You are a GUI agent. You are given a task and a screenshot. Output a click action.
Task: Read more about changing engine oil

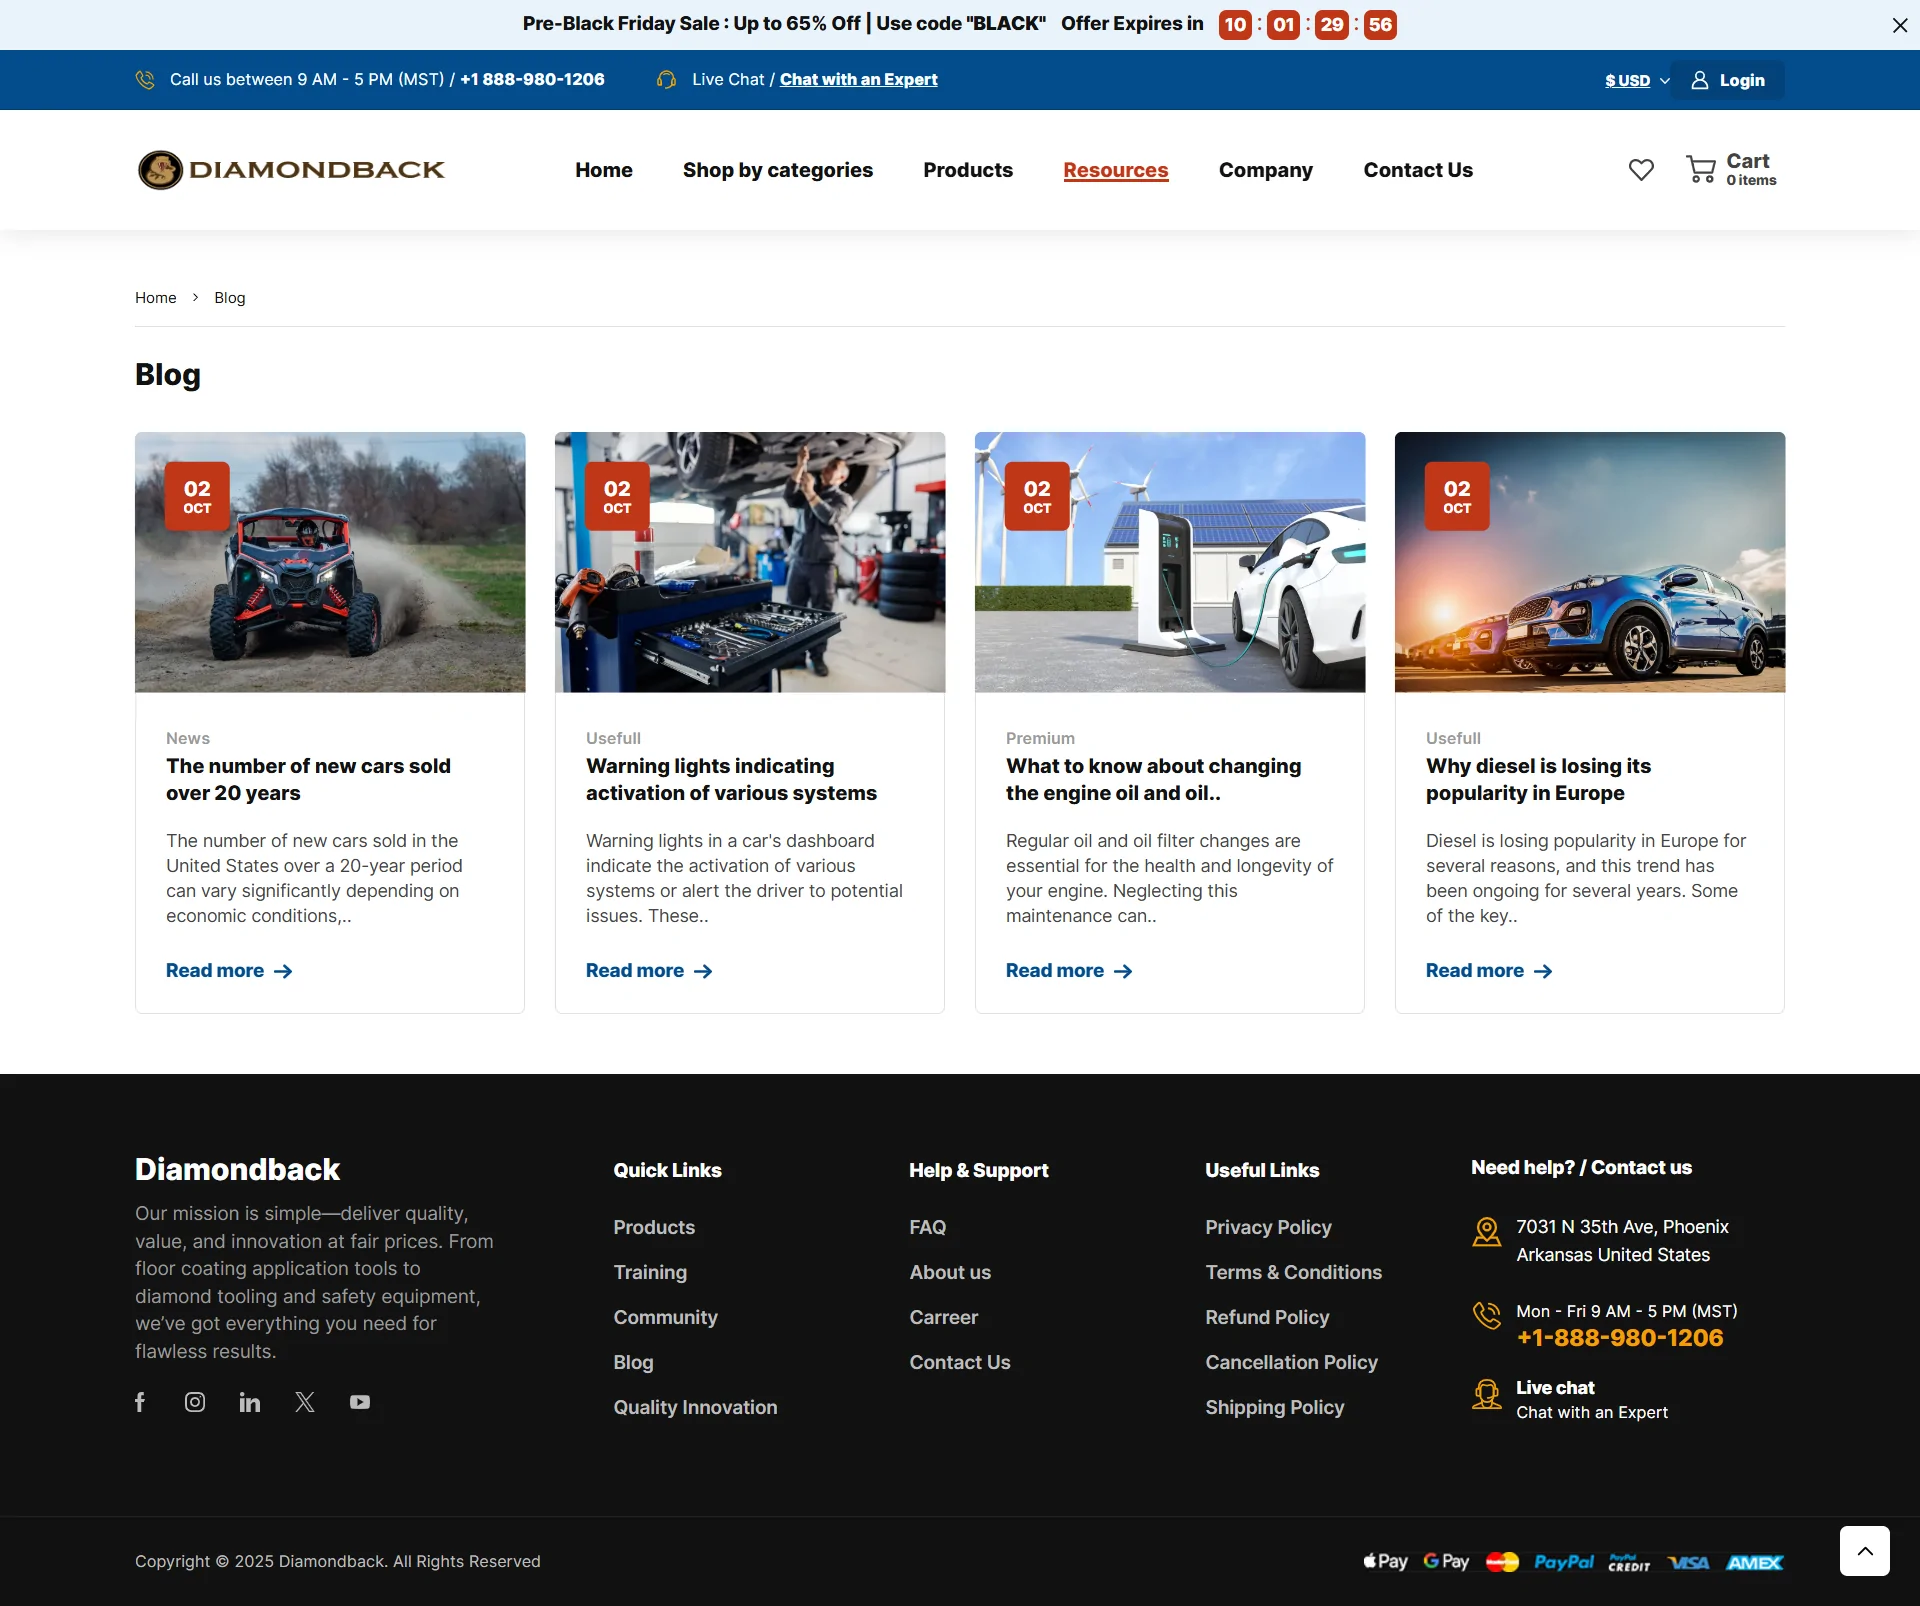(x=1069, y=971)
